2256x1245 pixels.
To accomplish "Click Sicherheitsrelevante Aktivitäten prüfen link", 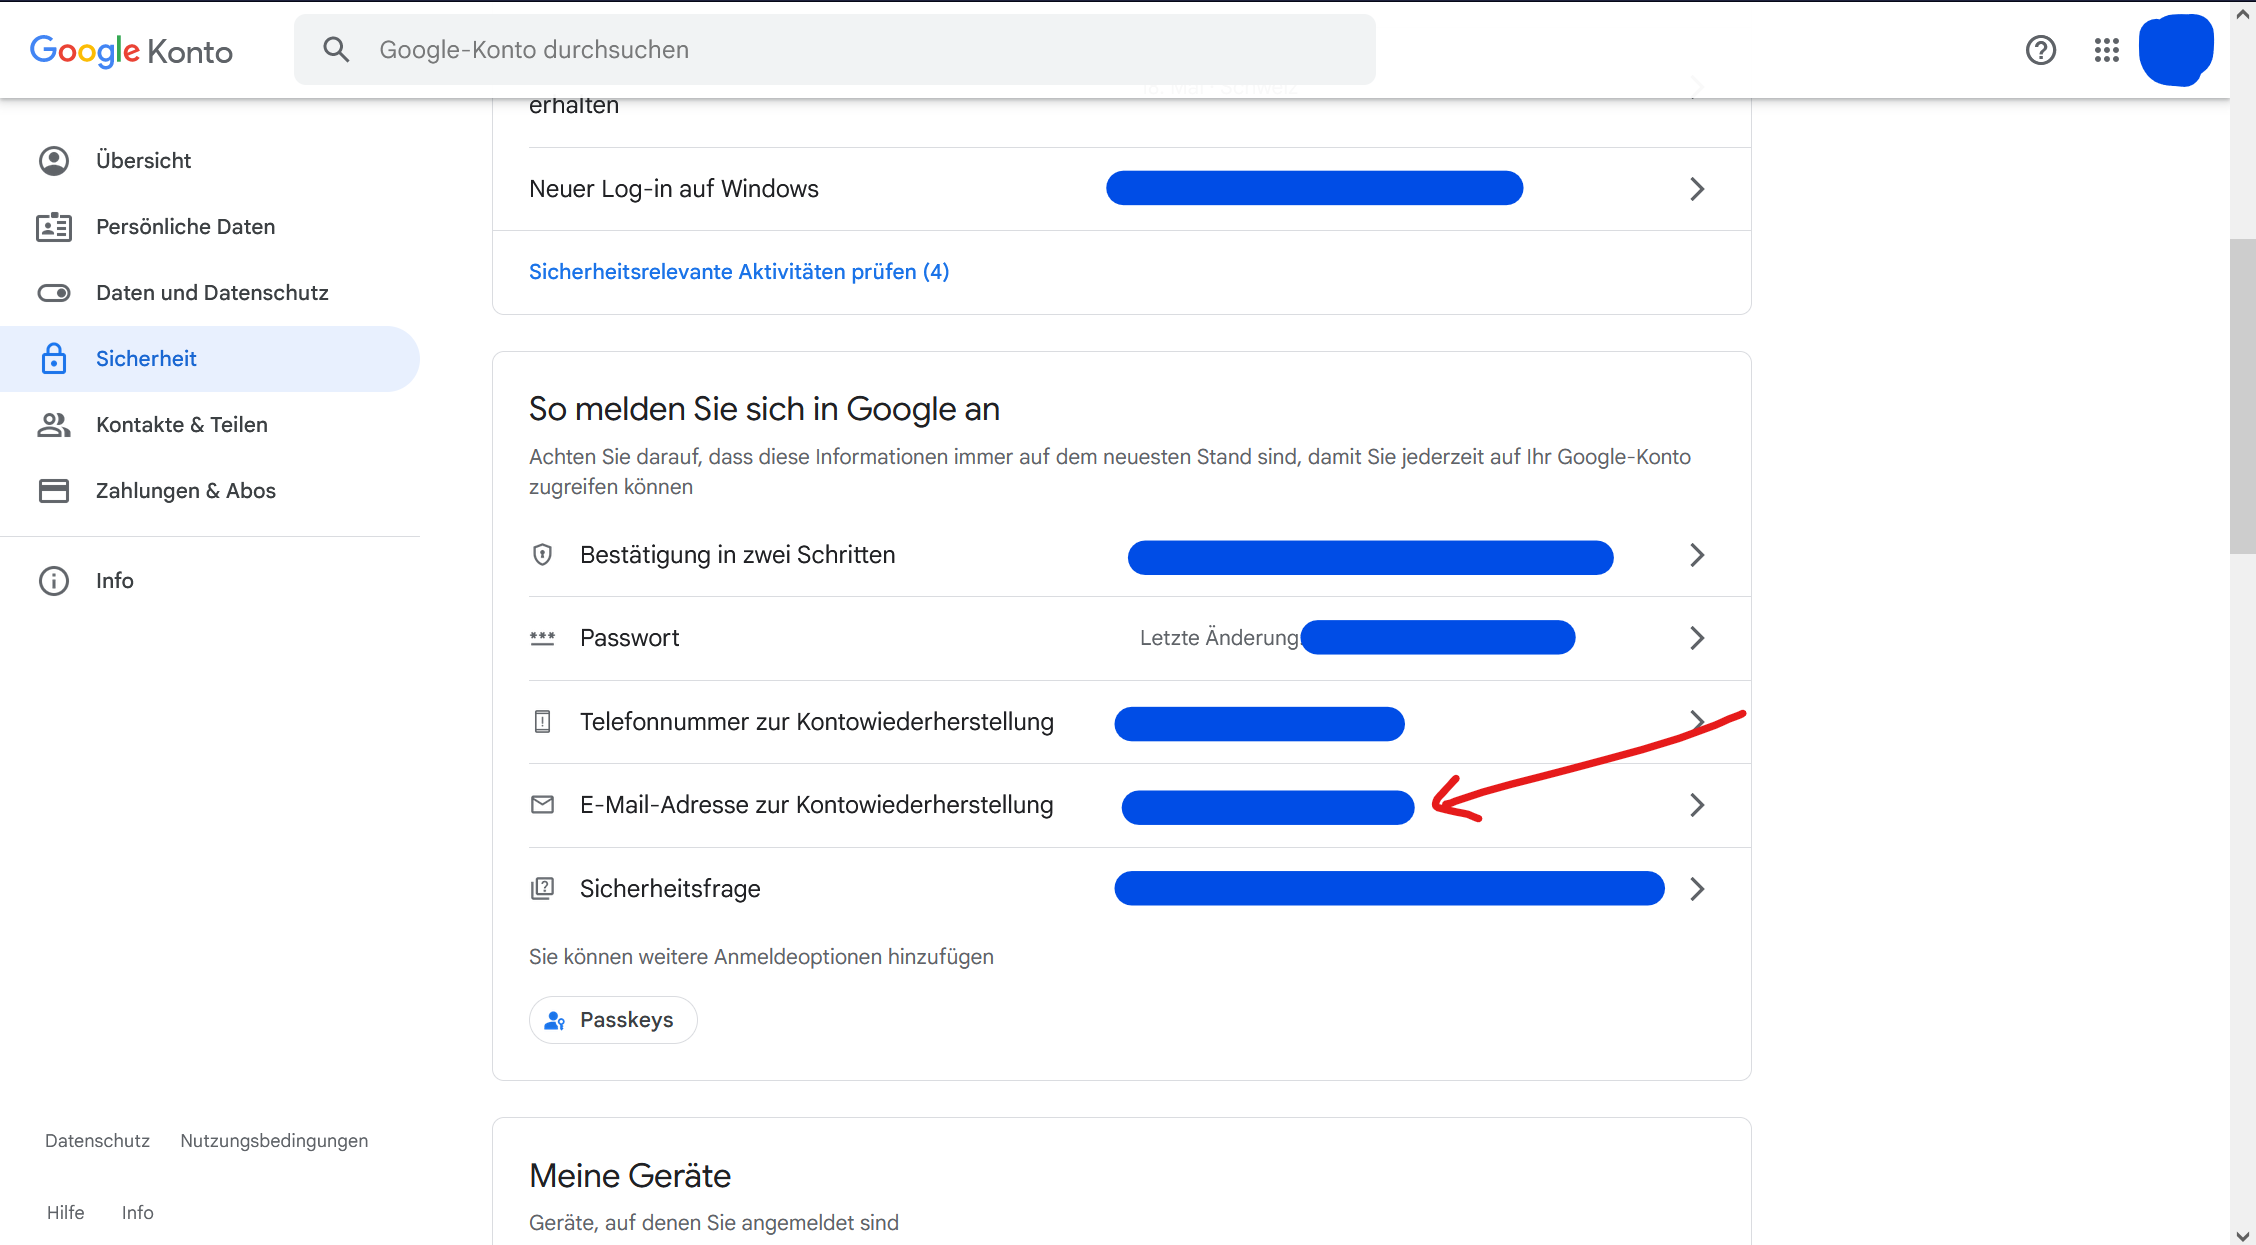I will pos(738,272).
